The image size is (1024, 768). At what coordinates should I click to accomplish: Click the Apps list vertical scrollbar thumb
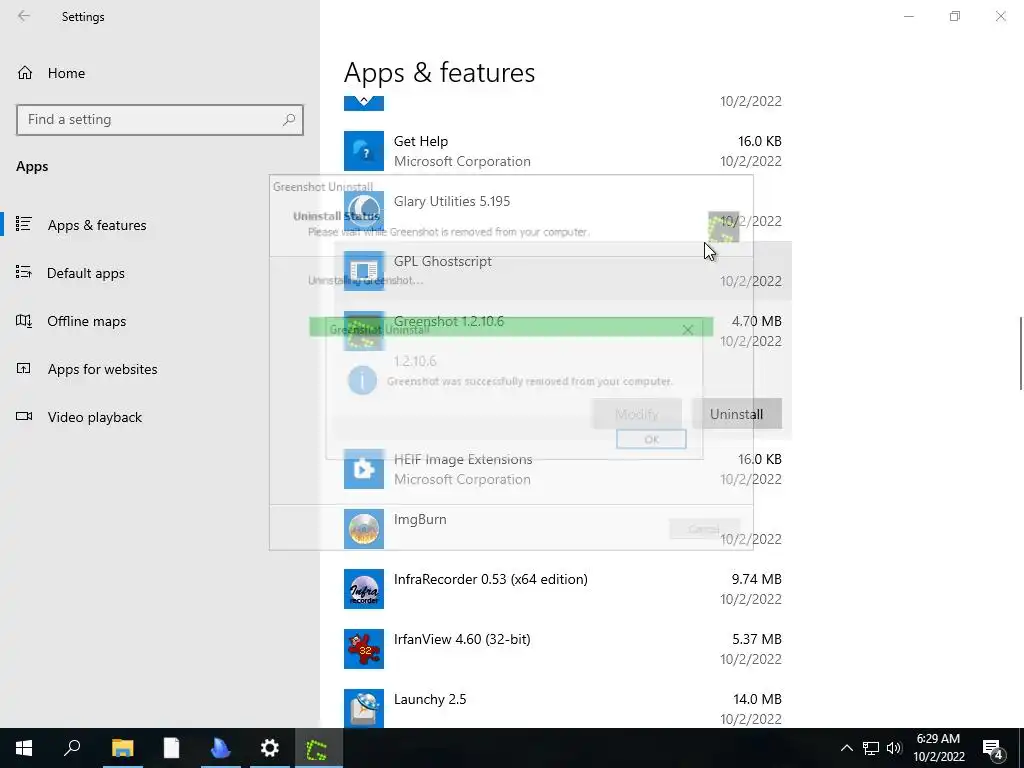point(1021,353)
